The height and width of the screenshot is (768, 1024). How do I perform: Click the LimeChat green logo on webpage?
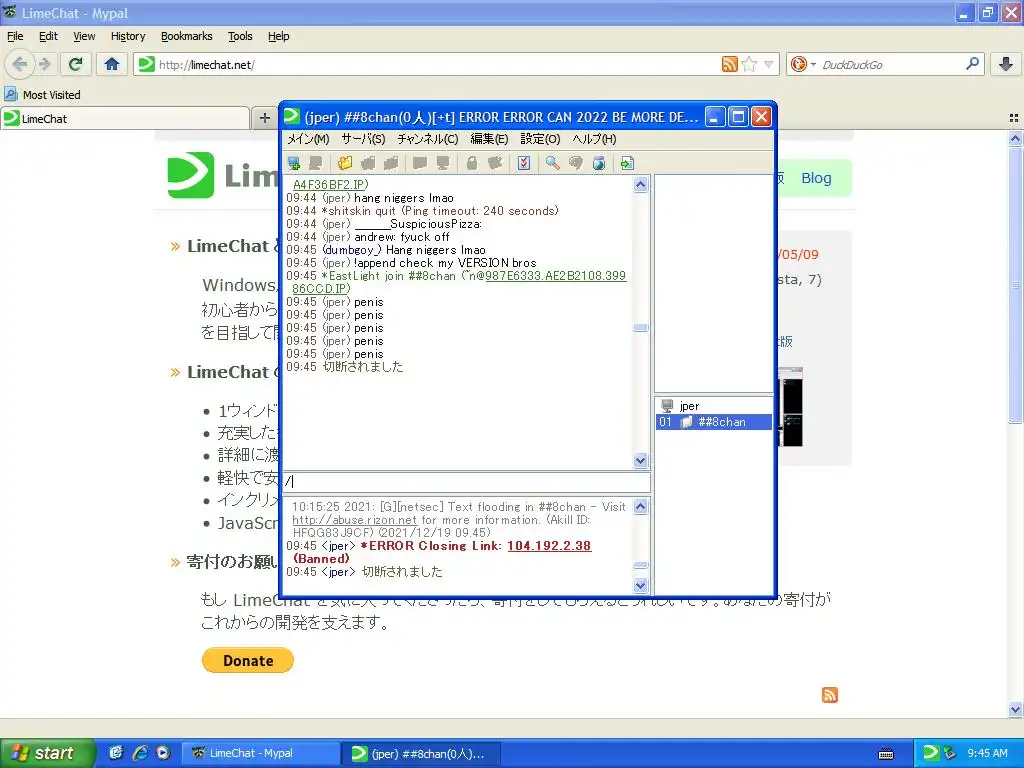point(191,175)
